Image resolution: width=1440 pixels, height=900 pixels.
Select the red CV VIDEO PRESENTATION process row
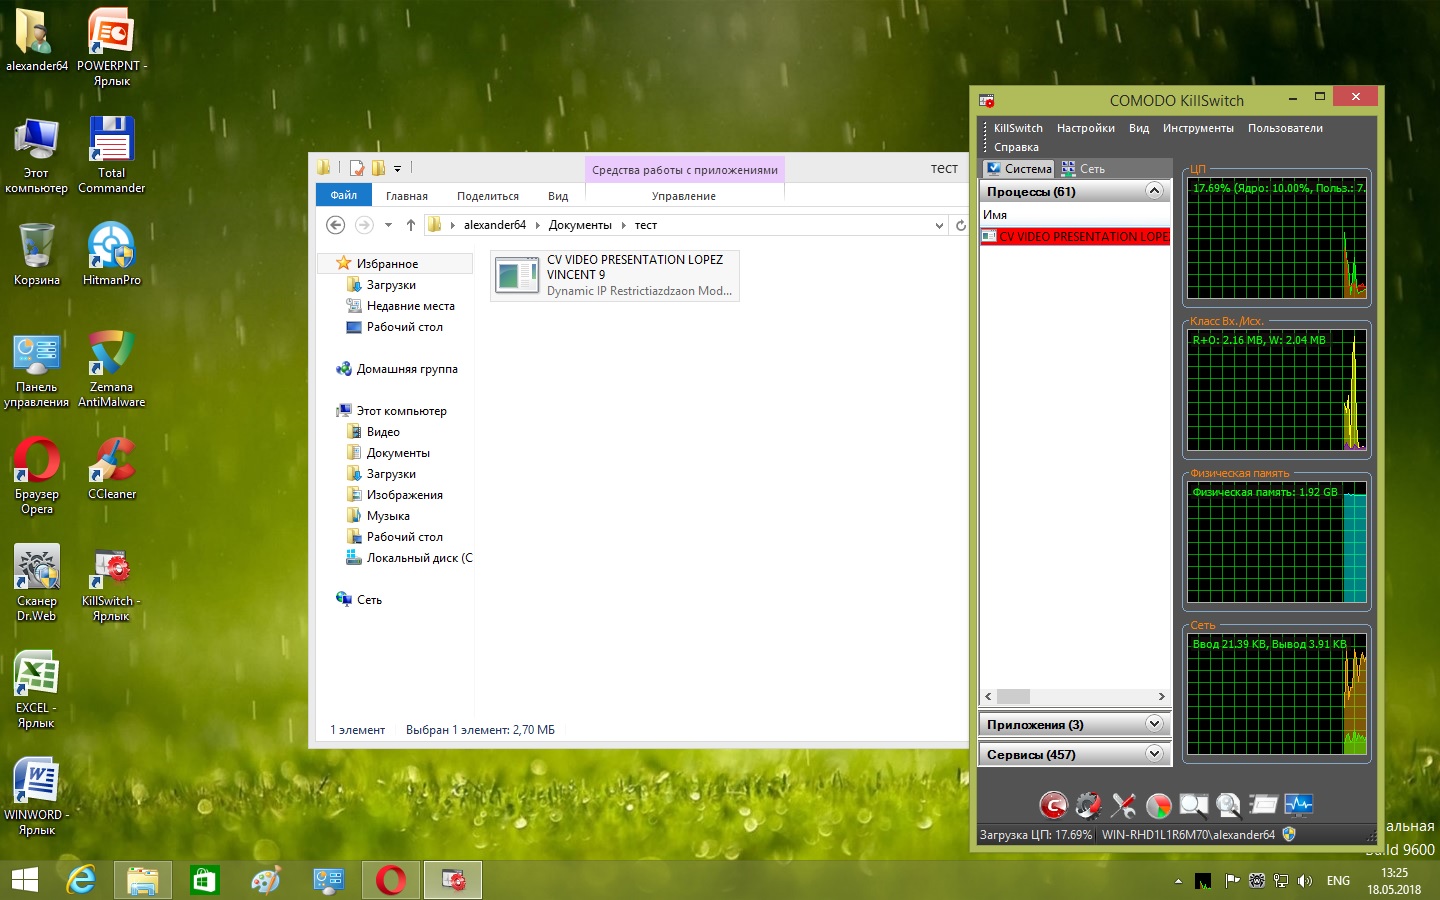pos(1075,237)
